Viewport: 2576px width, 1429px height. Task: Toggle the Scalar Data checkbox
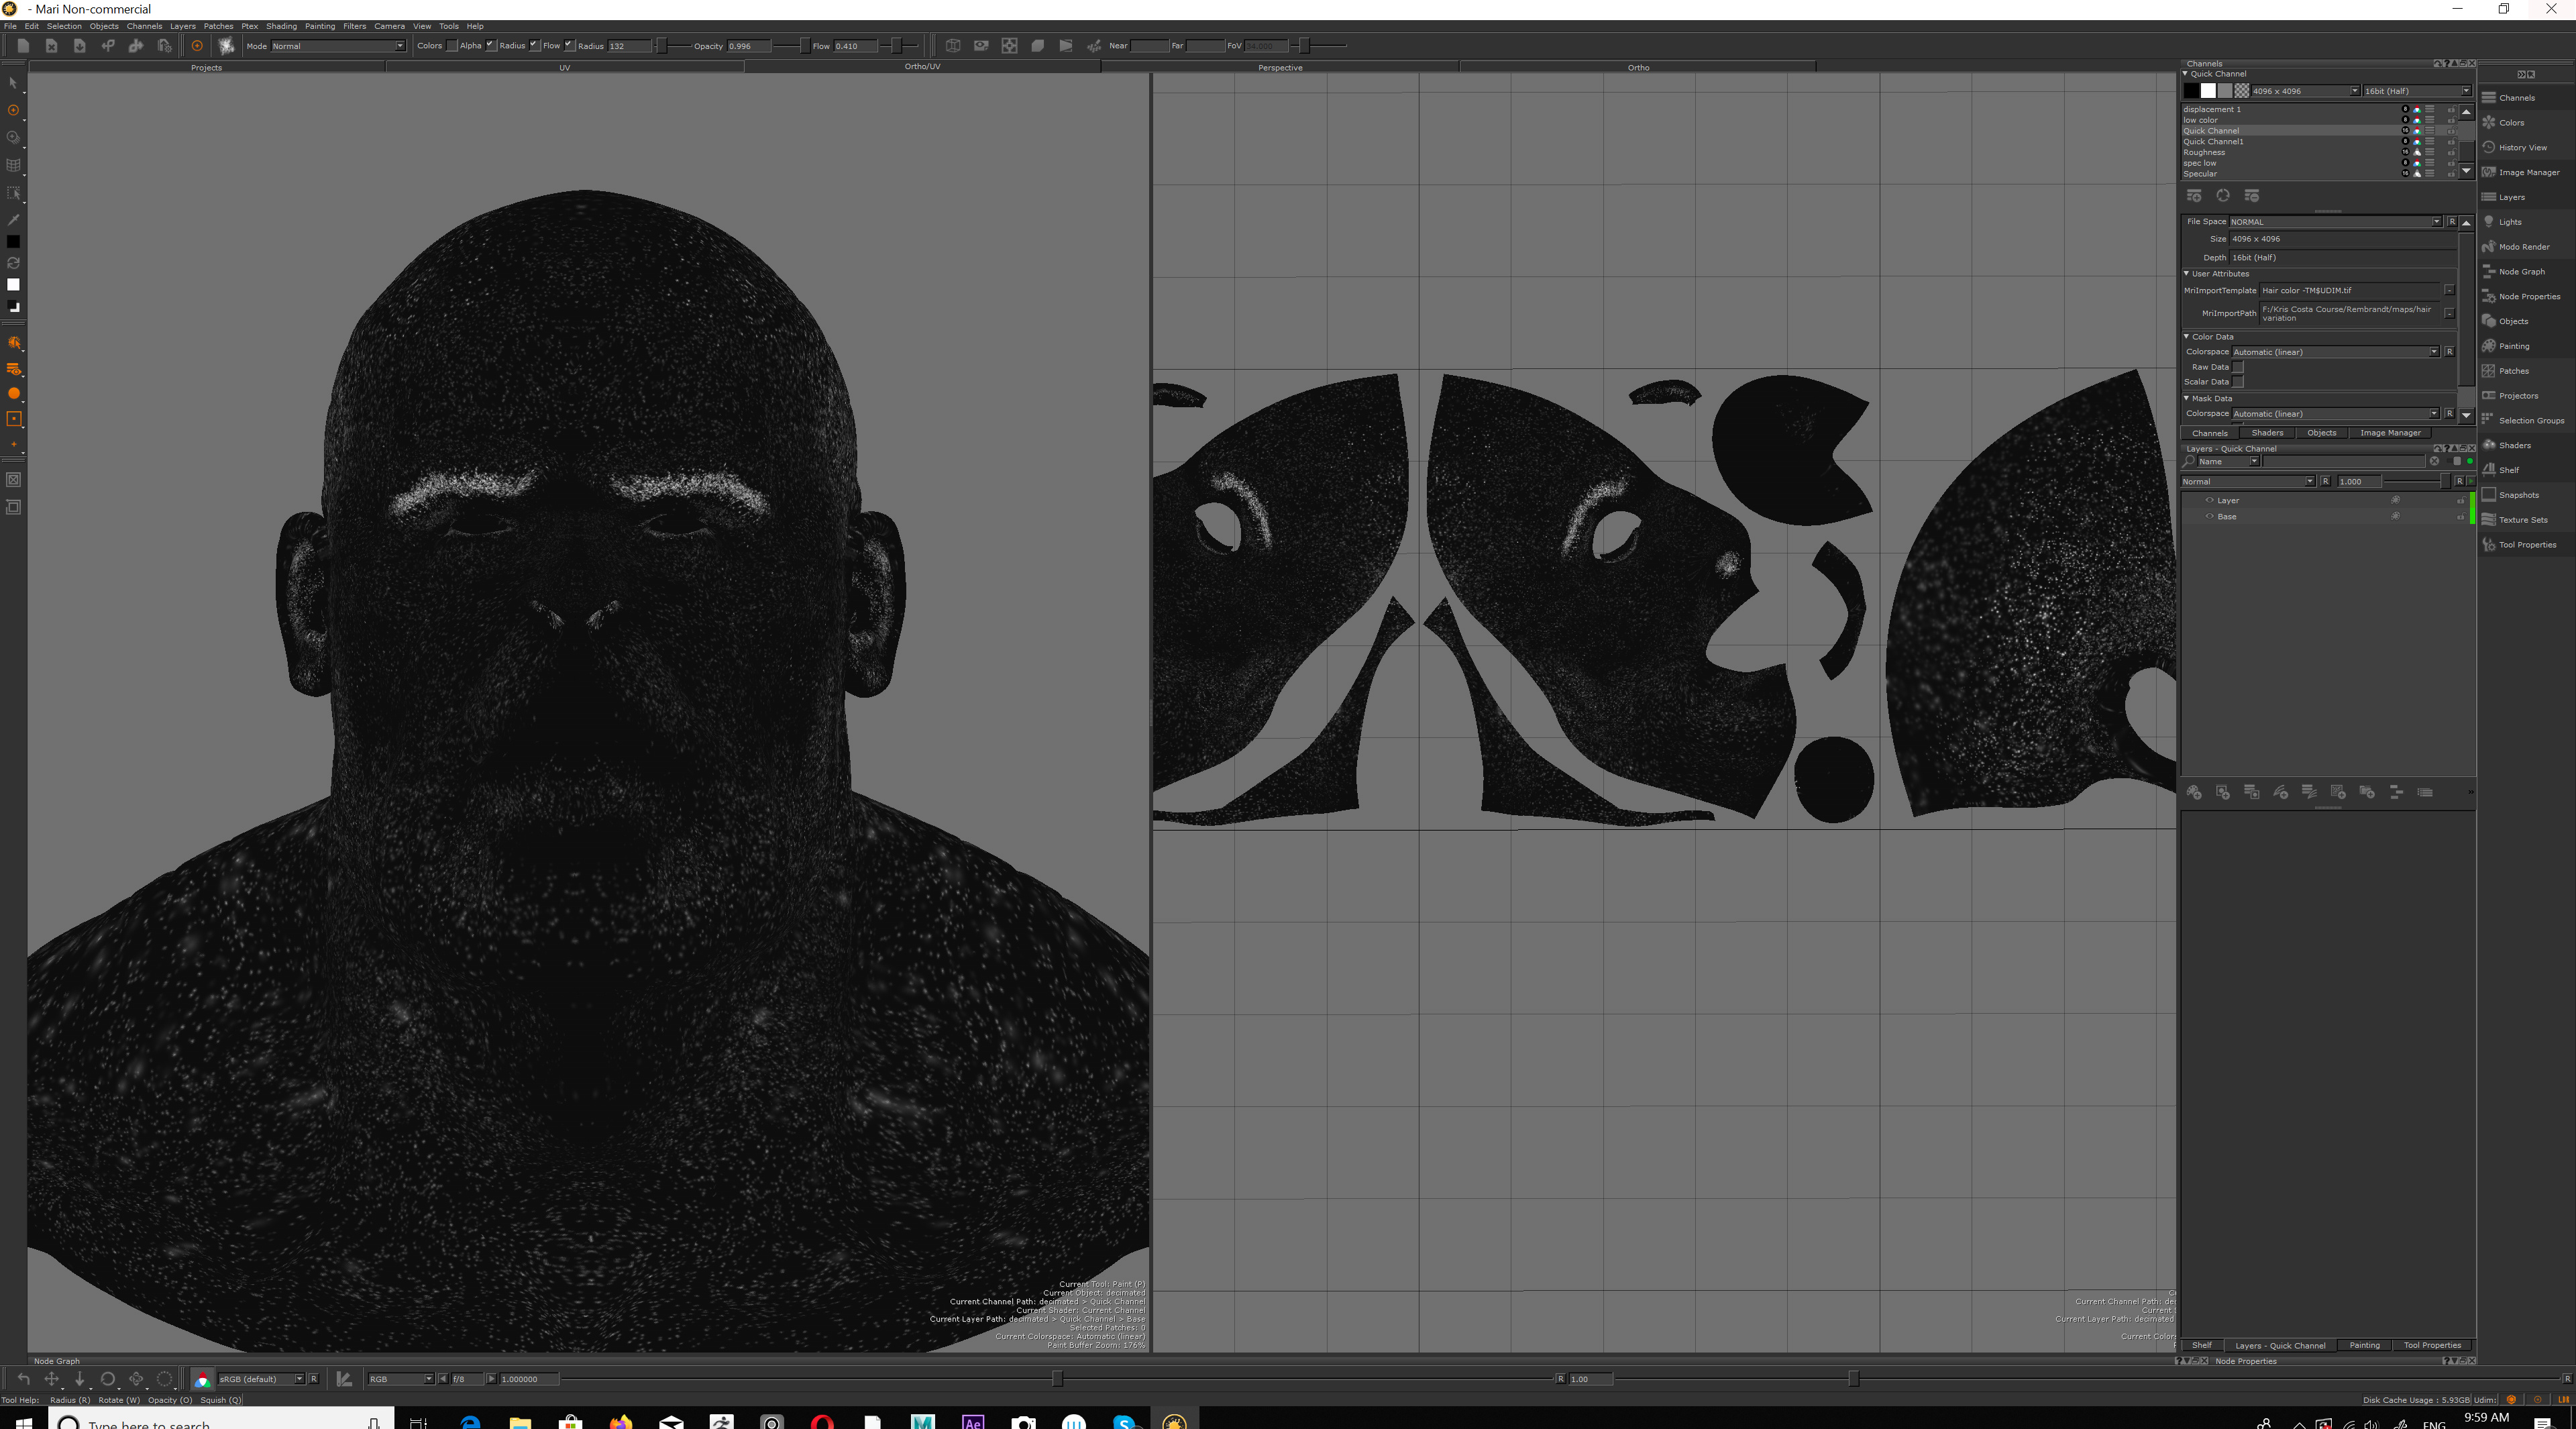click(x=2239, y=382)
